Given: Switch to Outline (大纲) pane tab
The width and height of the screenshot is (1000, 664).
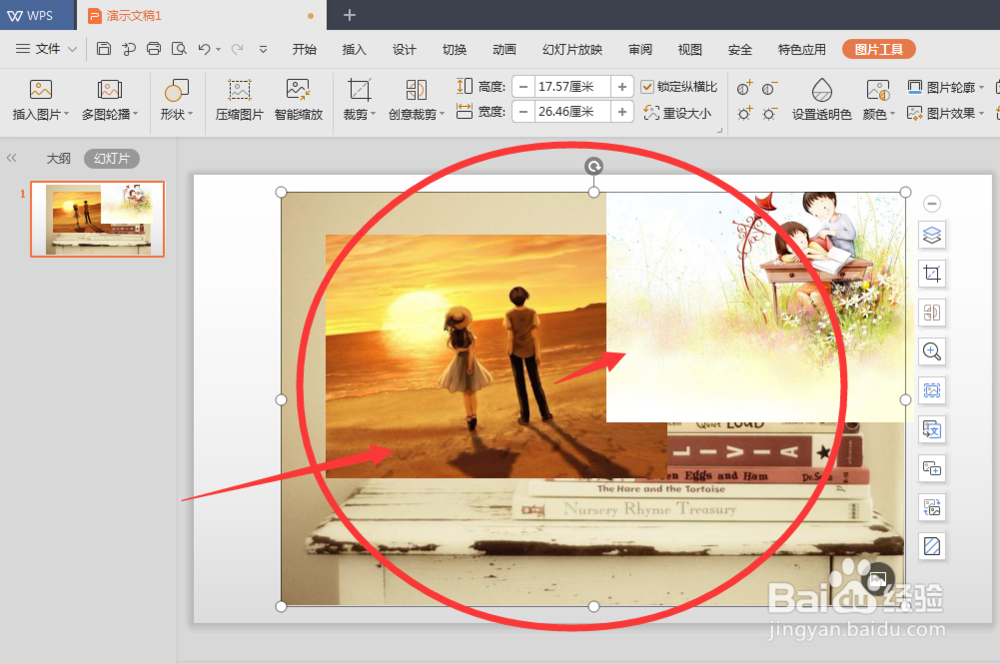Looking at the screenshot, I should point(58,158).
